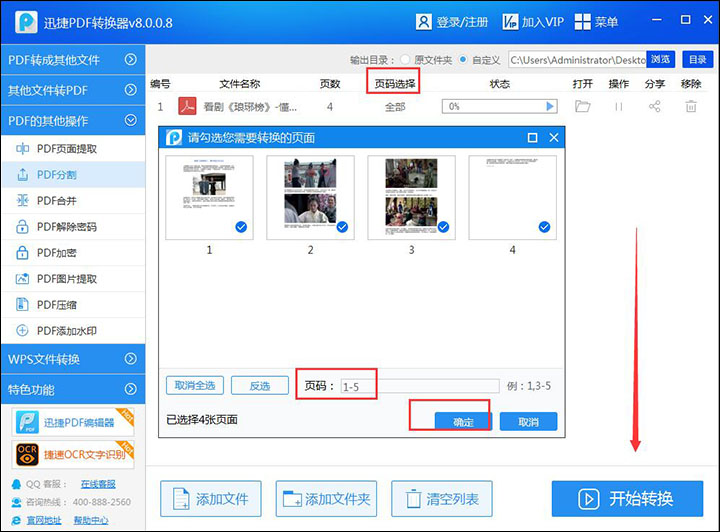Select the 自定义 radio button

pos(463,60)
